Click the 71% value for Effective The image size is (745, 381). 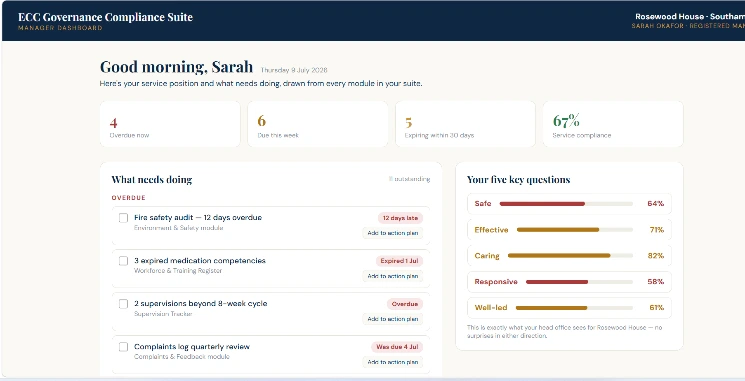tap(657, 230)
